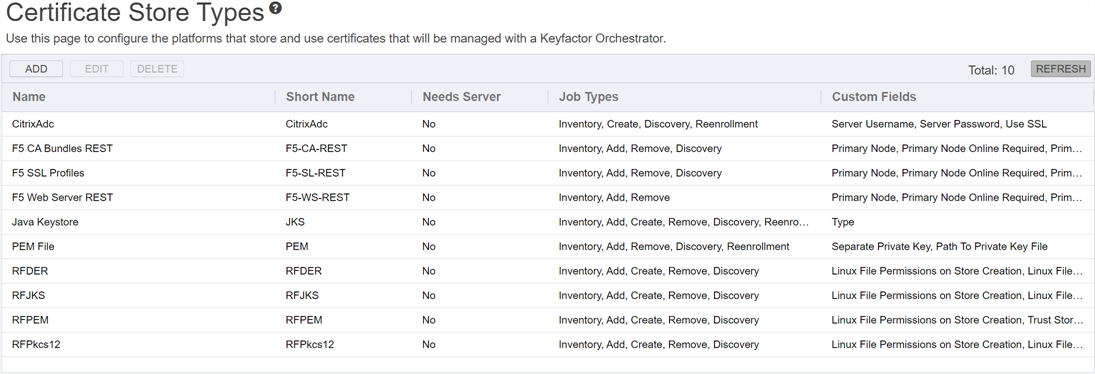Select the RFJKS row
Image resolution: width=1095 pixels, height=374 pixels.
(548, 295)
